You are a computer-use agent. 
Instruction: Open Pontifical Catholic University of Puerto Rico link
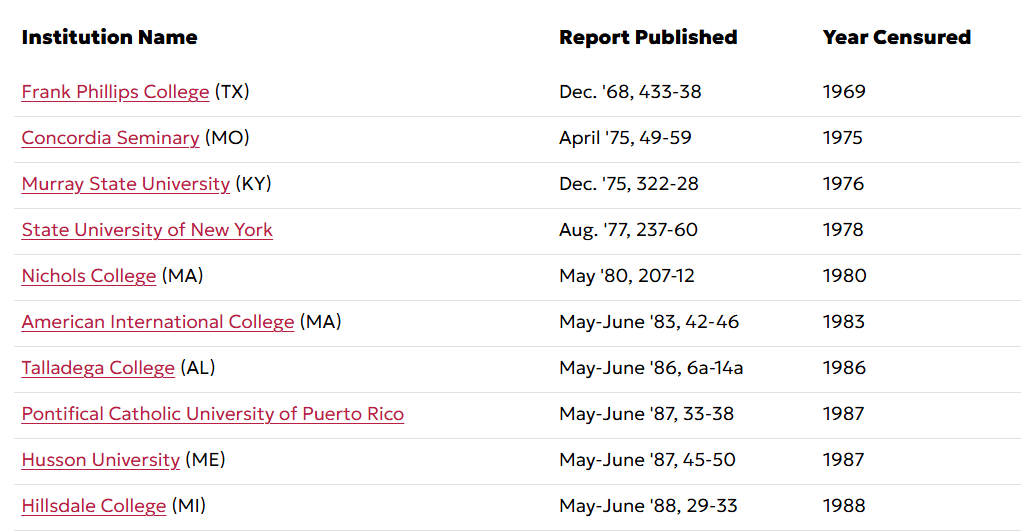click(213, 414)
